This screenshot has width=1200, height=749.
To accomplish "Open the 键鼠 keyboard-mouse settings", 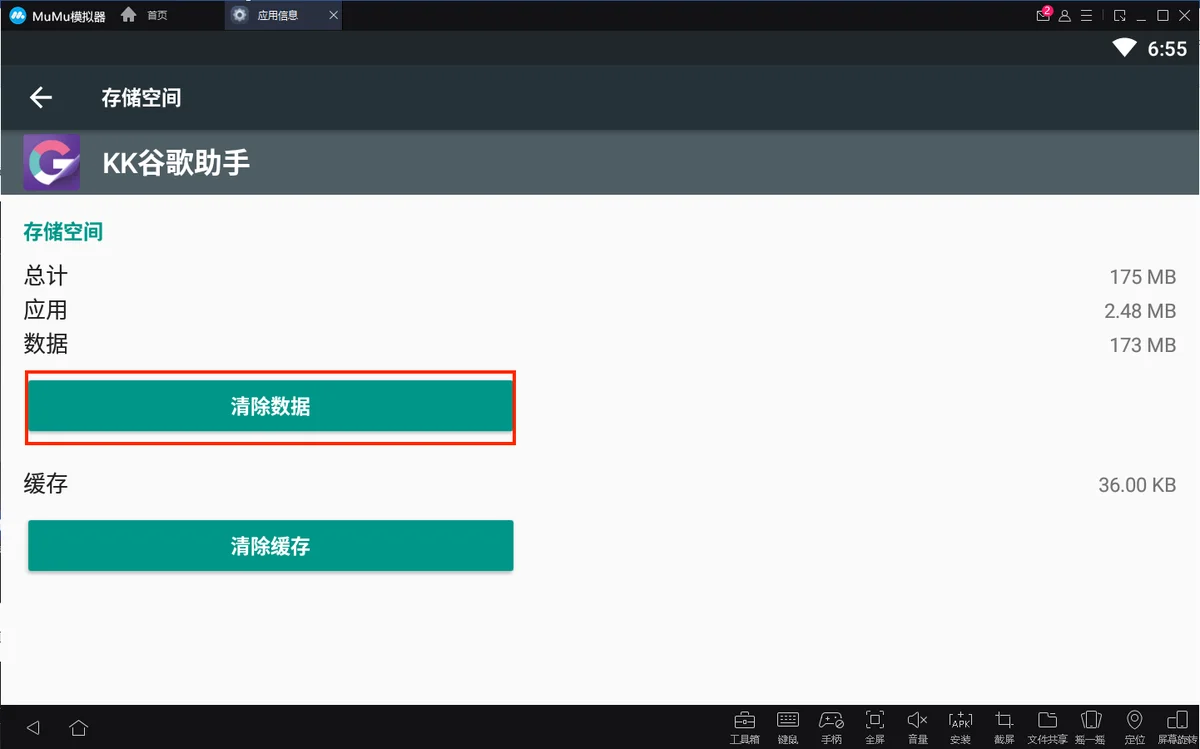I will pos(788,726).
